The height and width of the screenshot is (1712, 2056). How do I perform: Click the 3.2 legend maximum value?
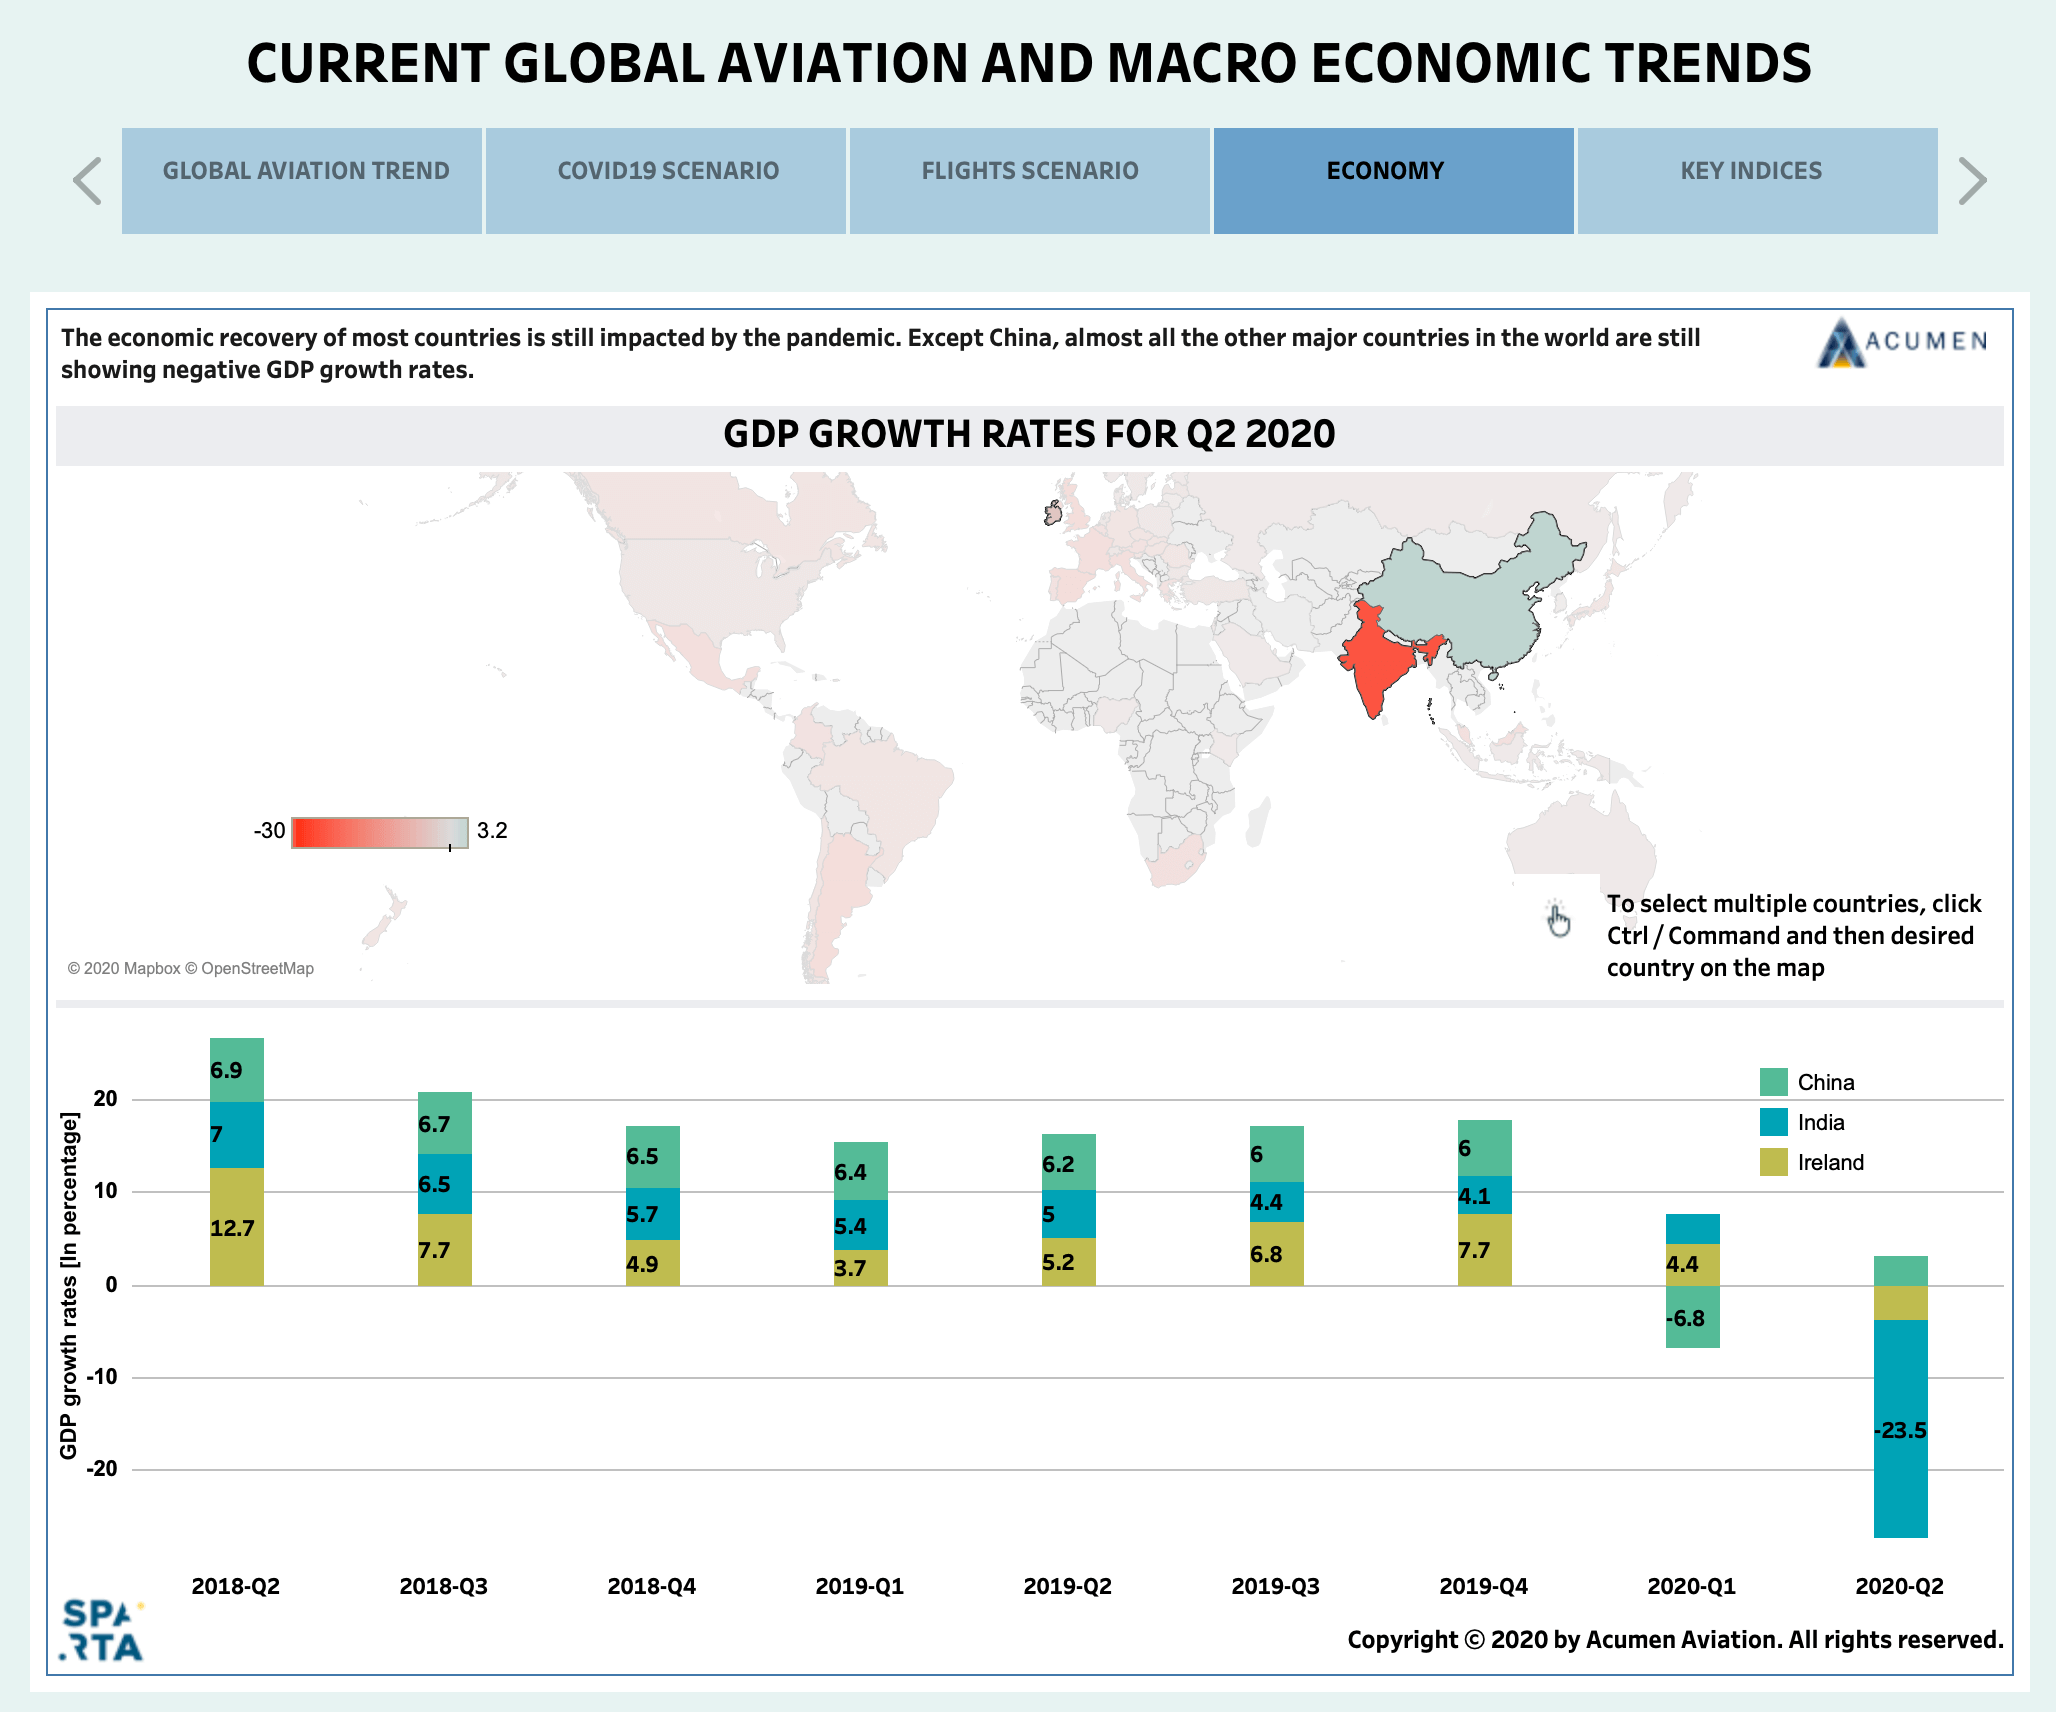pos(492,831)
